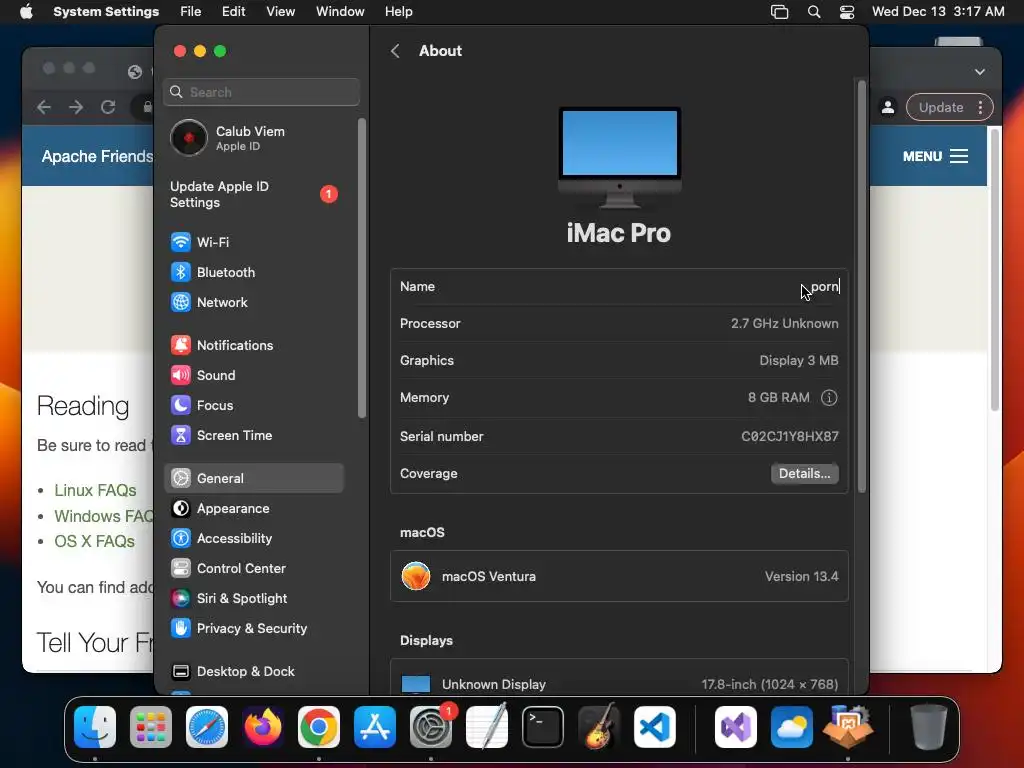Open Google Chrome from the Dock
The width and height of the screenshot is (1024, 768).
tap(319, 727)
